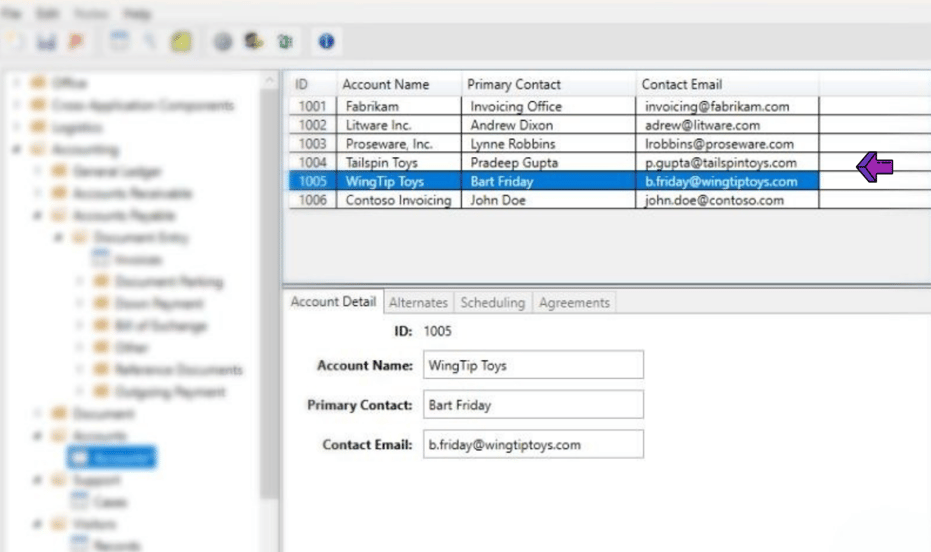Click the Primary Contact input field
931x552 pixels.
tap(533, 404)
